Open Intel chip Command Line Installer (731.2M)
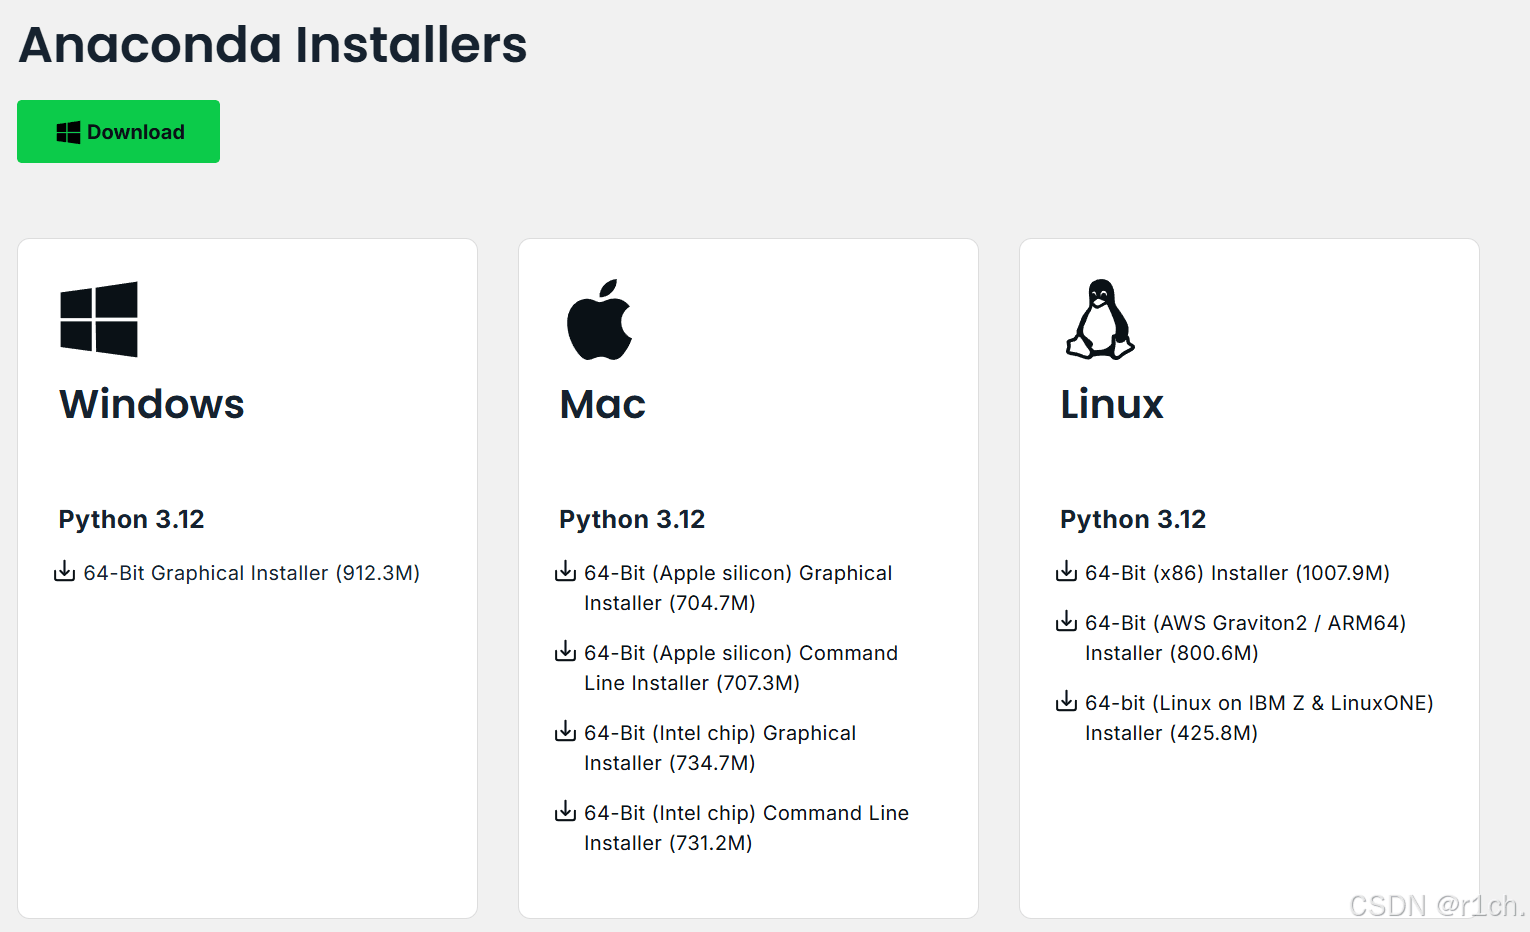Viewport: 1530px width, 932px height. (746, 828)
